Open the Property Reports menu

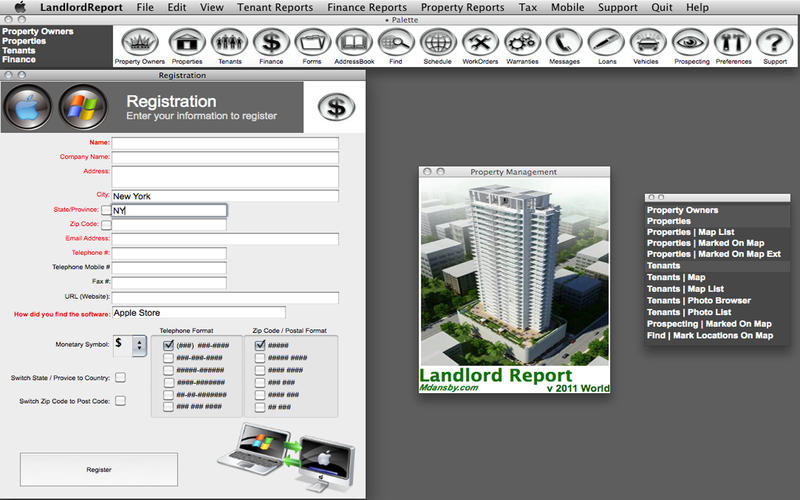click(x=462, y=7)
